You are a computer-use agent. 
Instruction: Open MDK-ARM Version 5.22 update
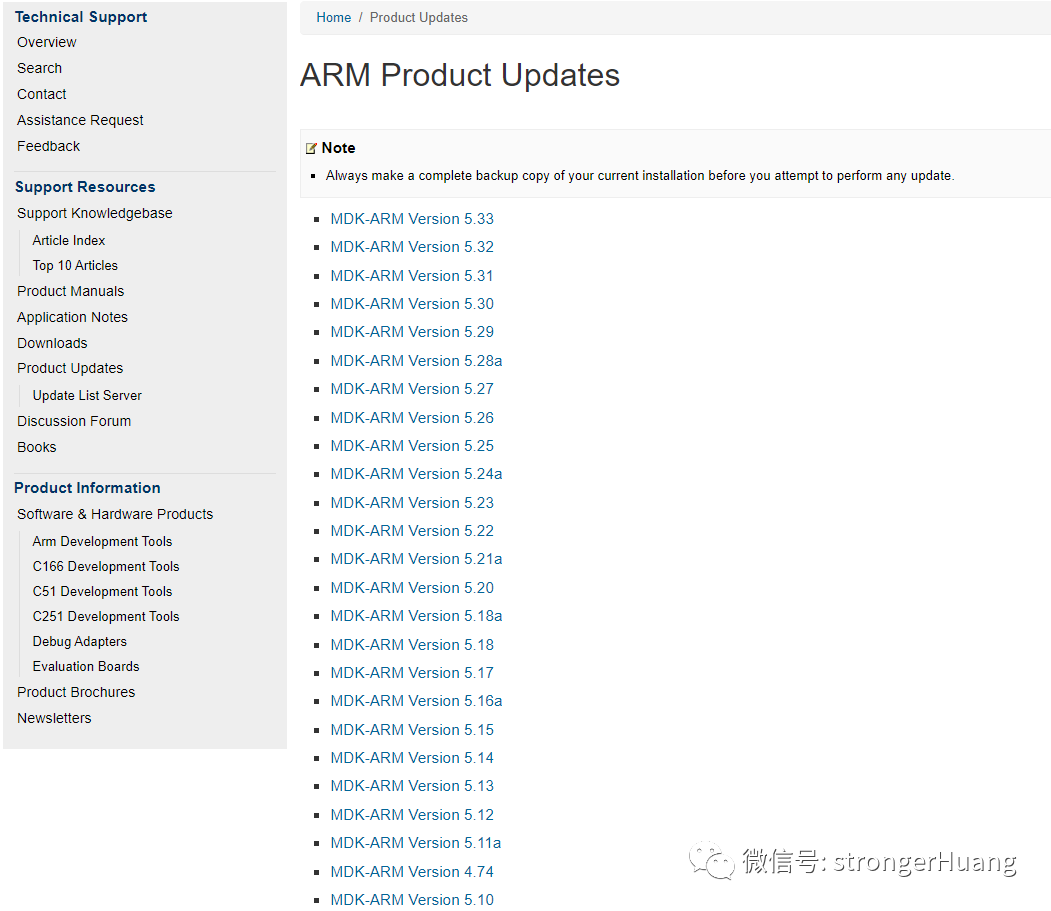pos(412,531)
